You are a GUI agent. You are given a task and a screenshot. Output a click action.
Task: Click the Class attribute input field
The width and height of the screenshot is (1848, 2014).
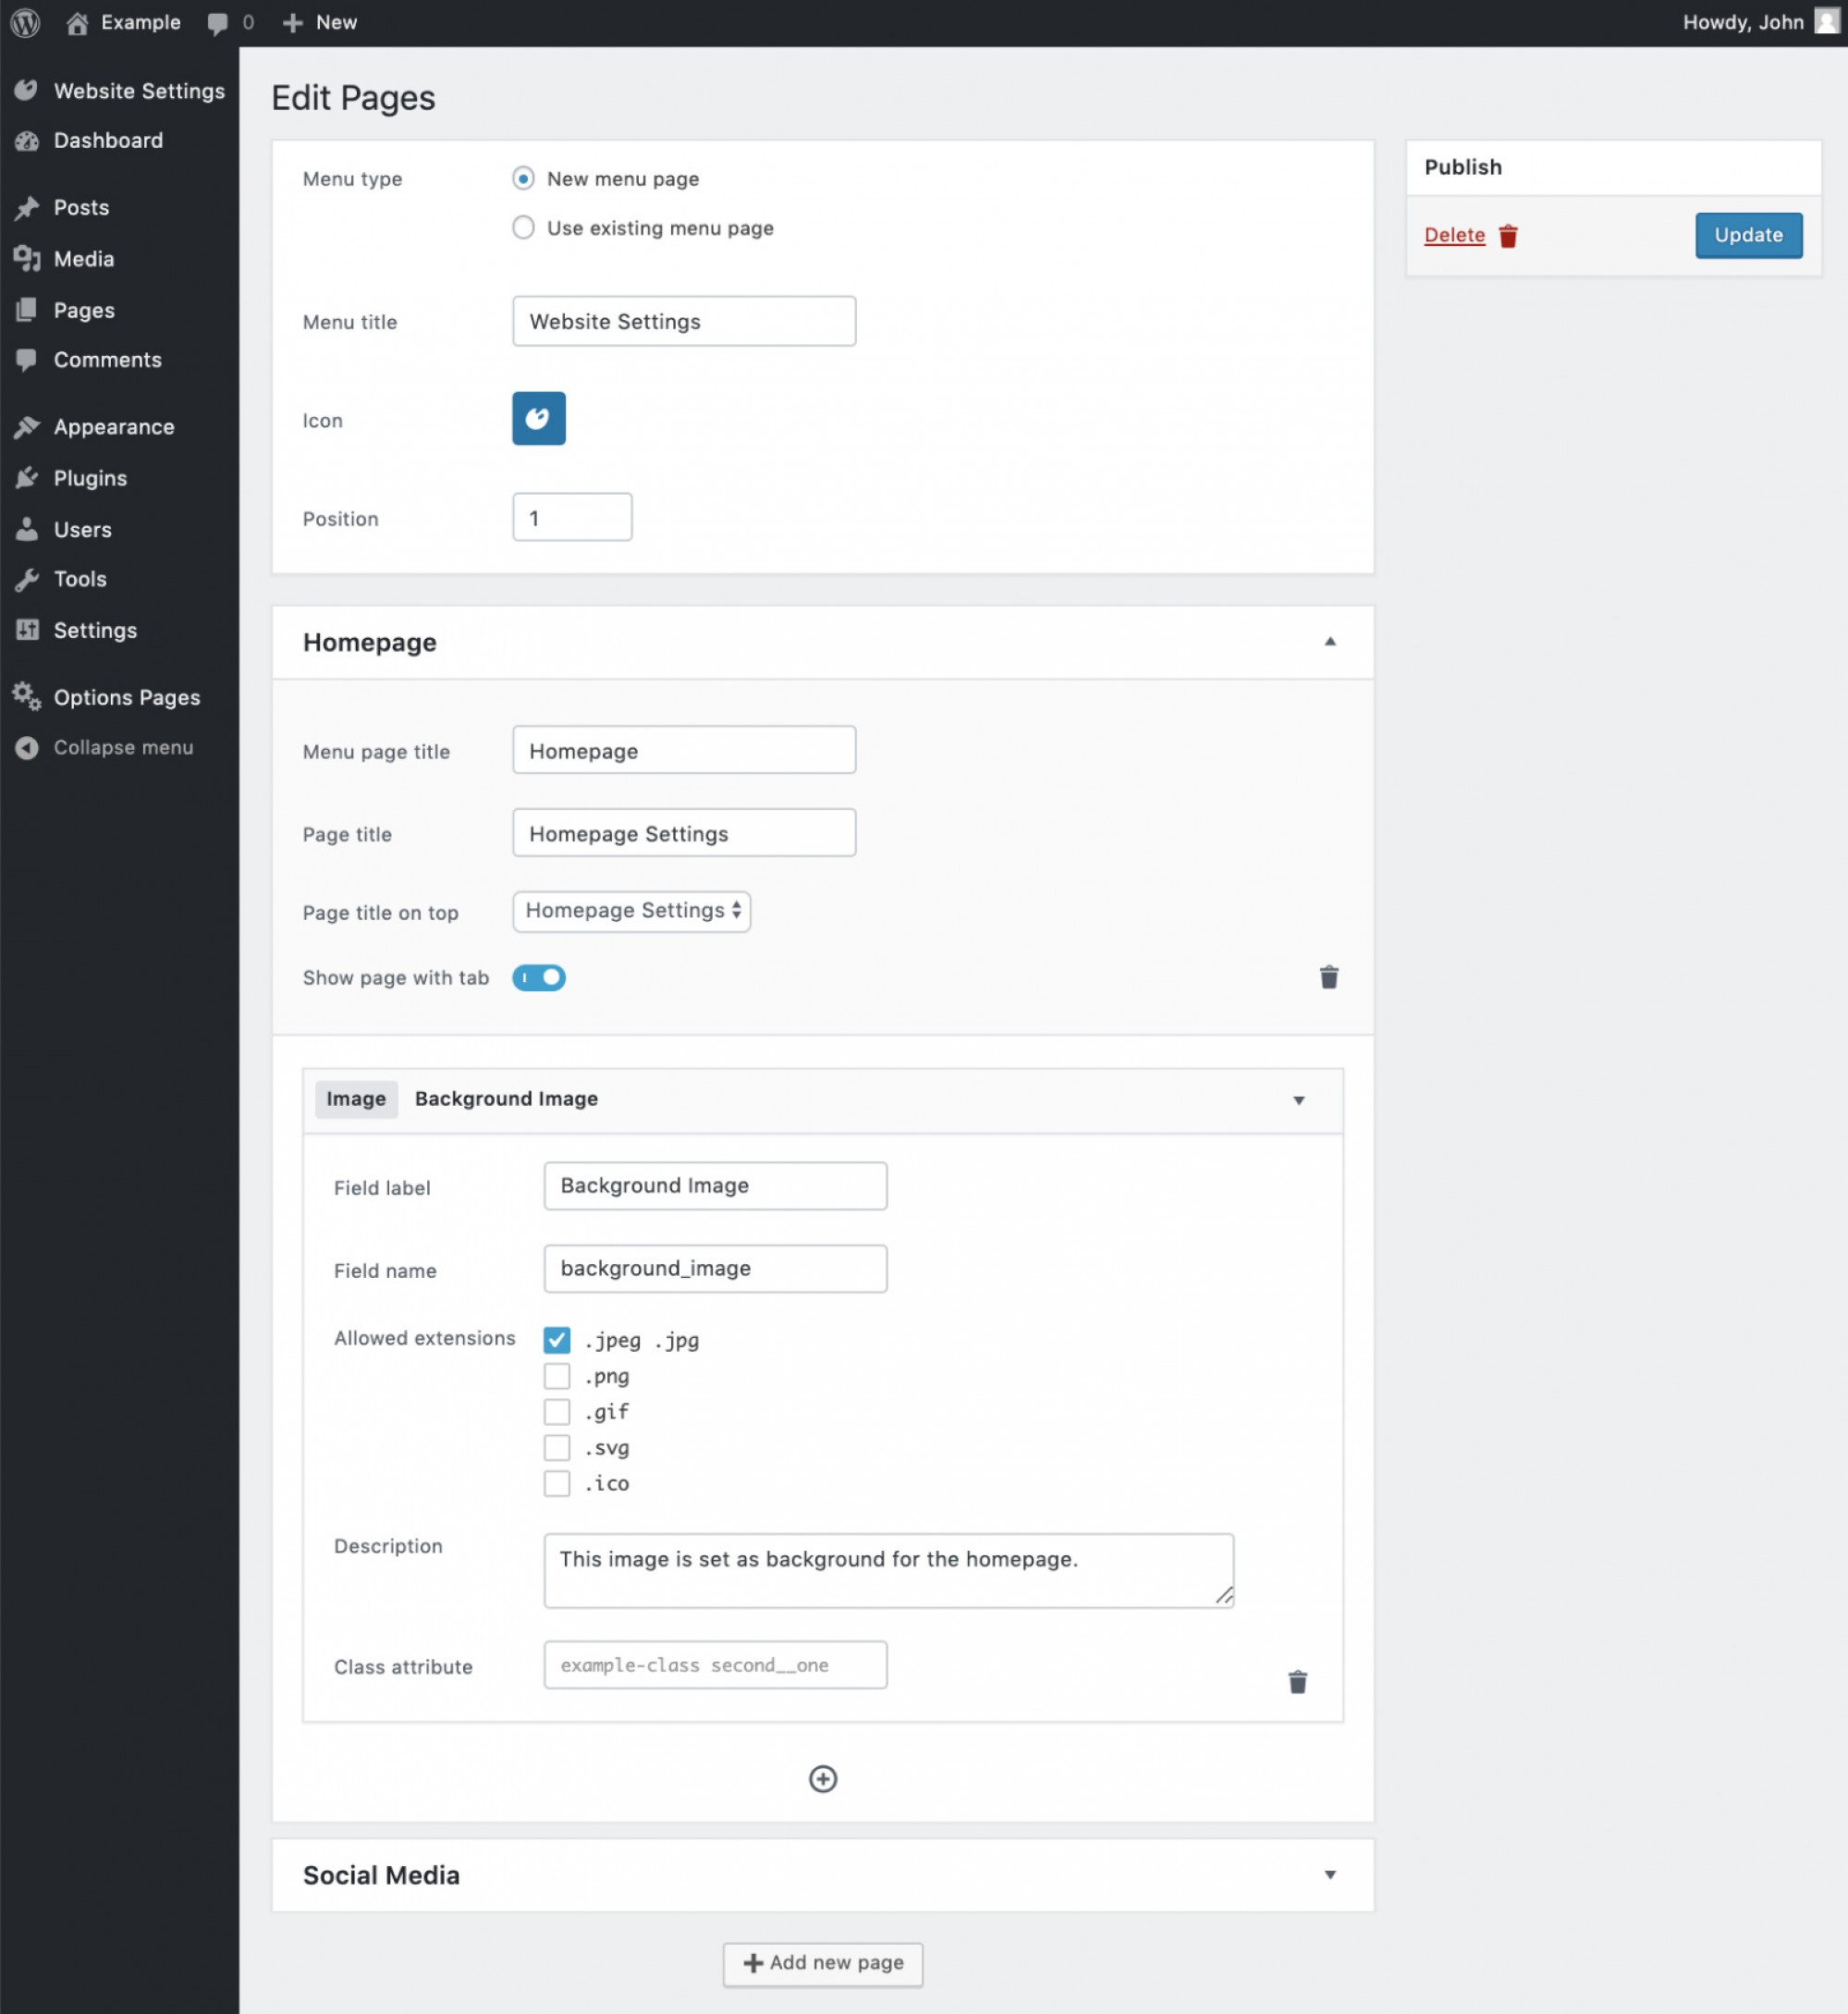[x=715, y=1665]
